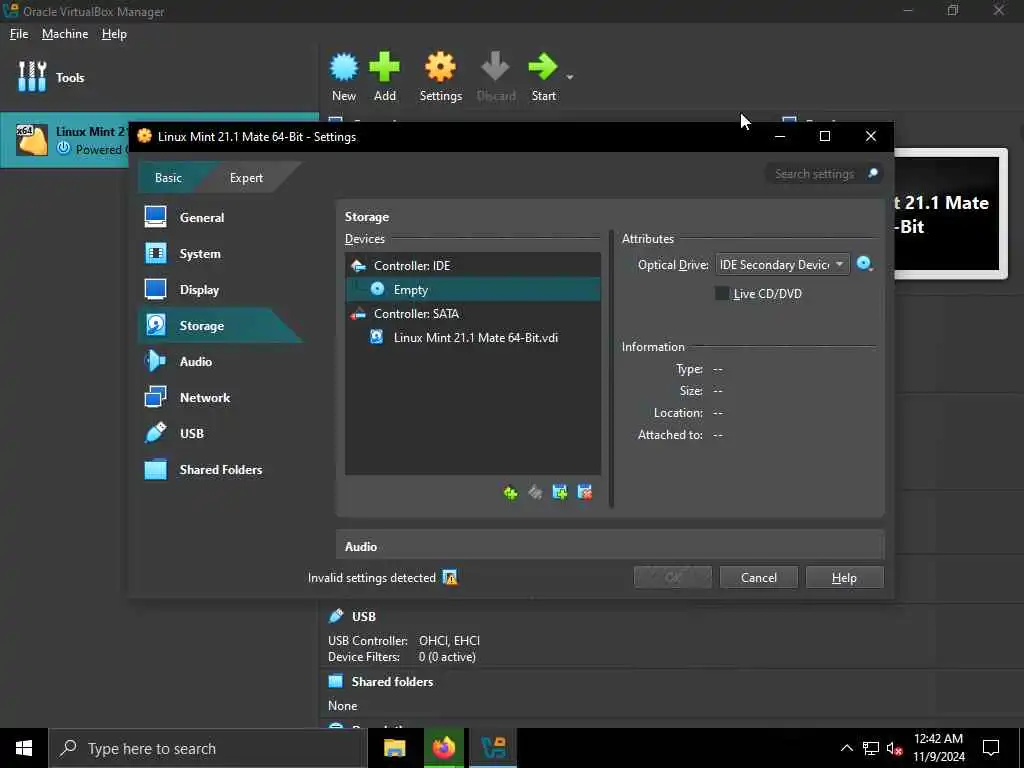1024x768 pixels.
Task: Select the Storage settings category
Action: coord(221,325)
